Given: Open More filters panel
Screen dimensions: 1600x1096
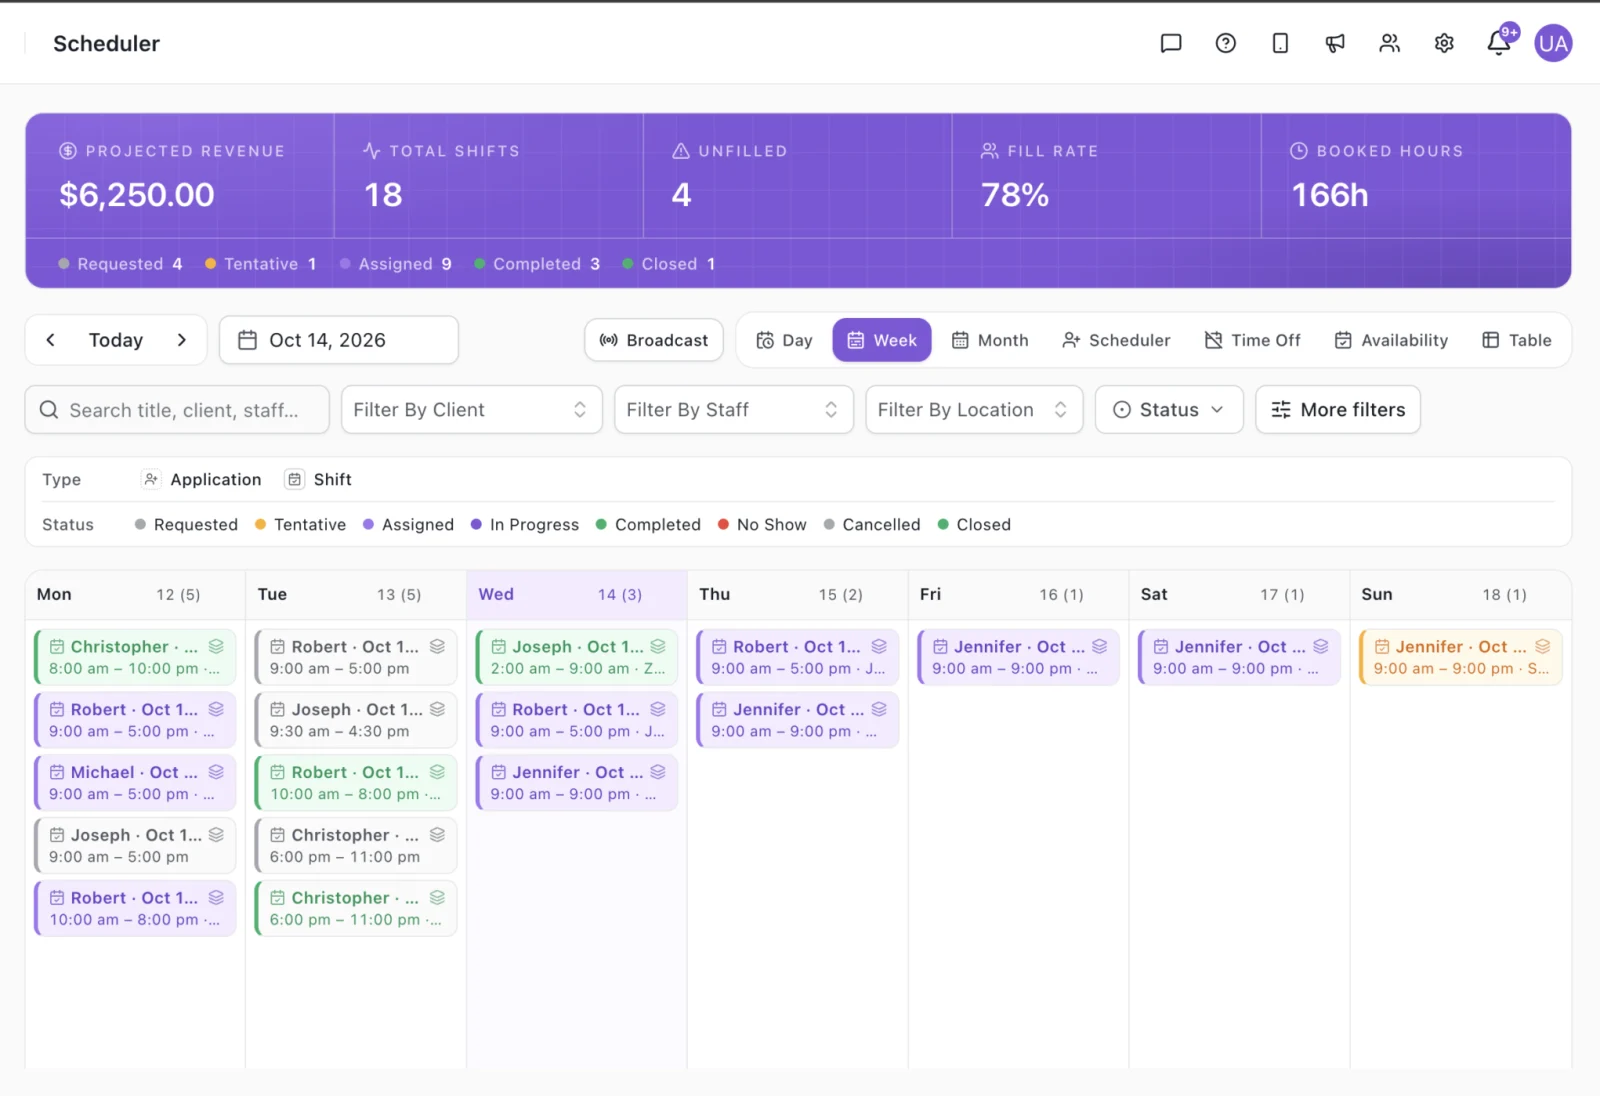Looking at the screenshot, I should pos(1338,410).
